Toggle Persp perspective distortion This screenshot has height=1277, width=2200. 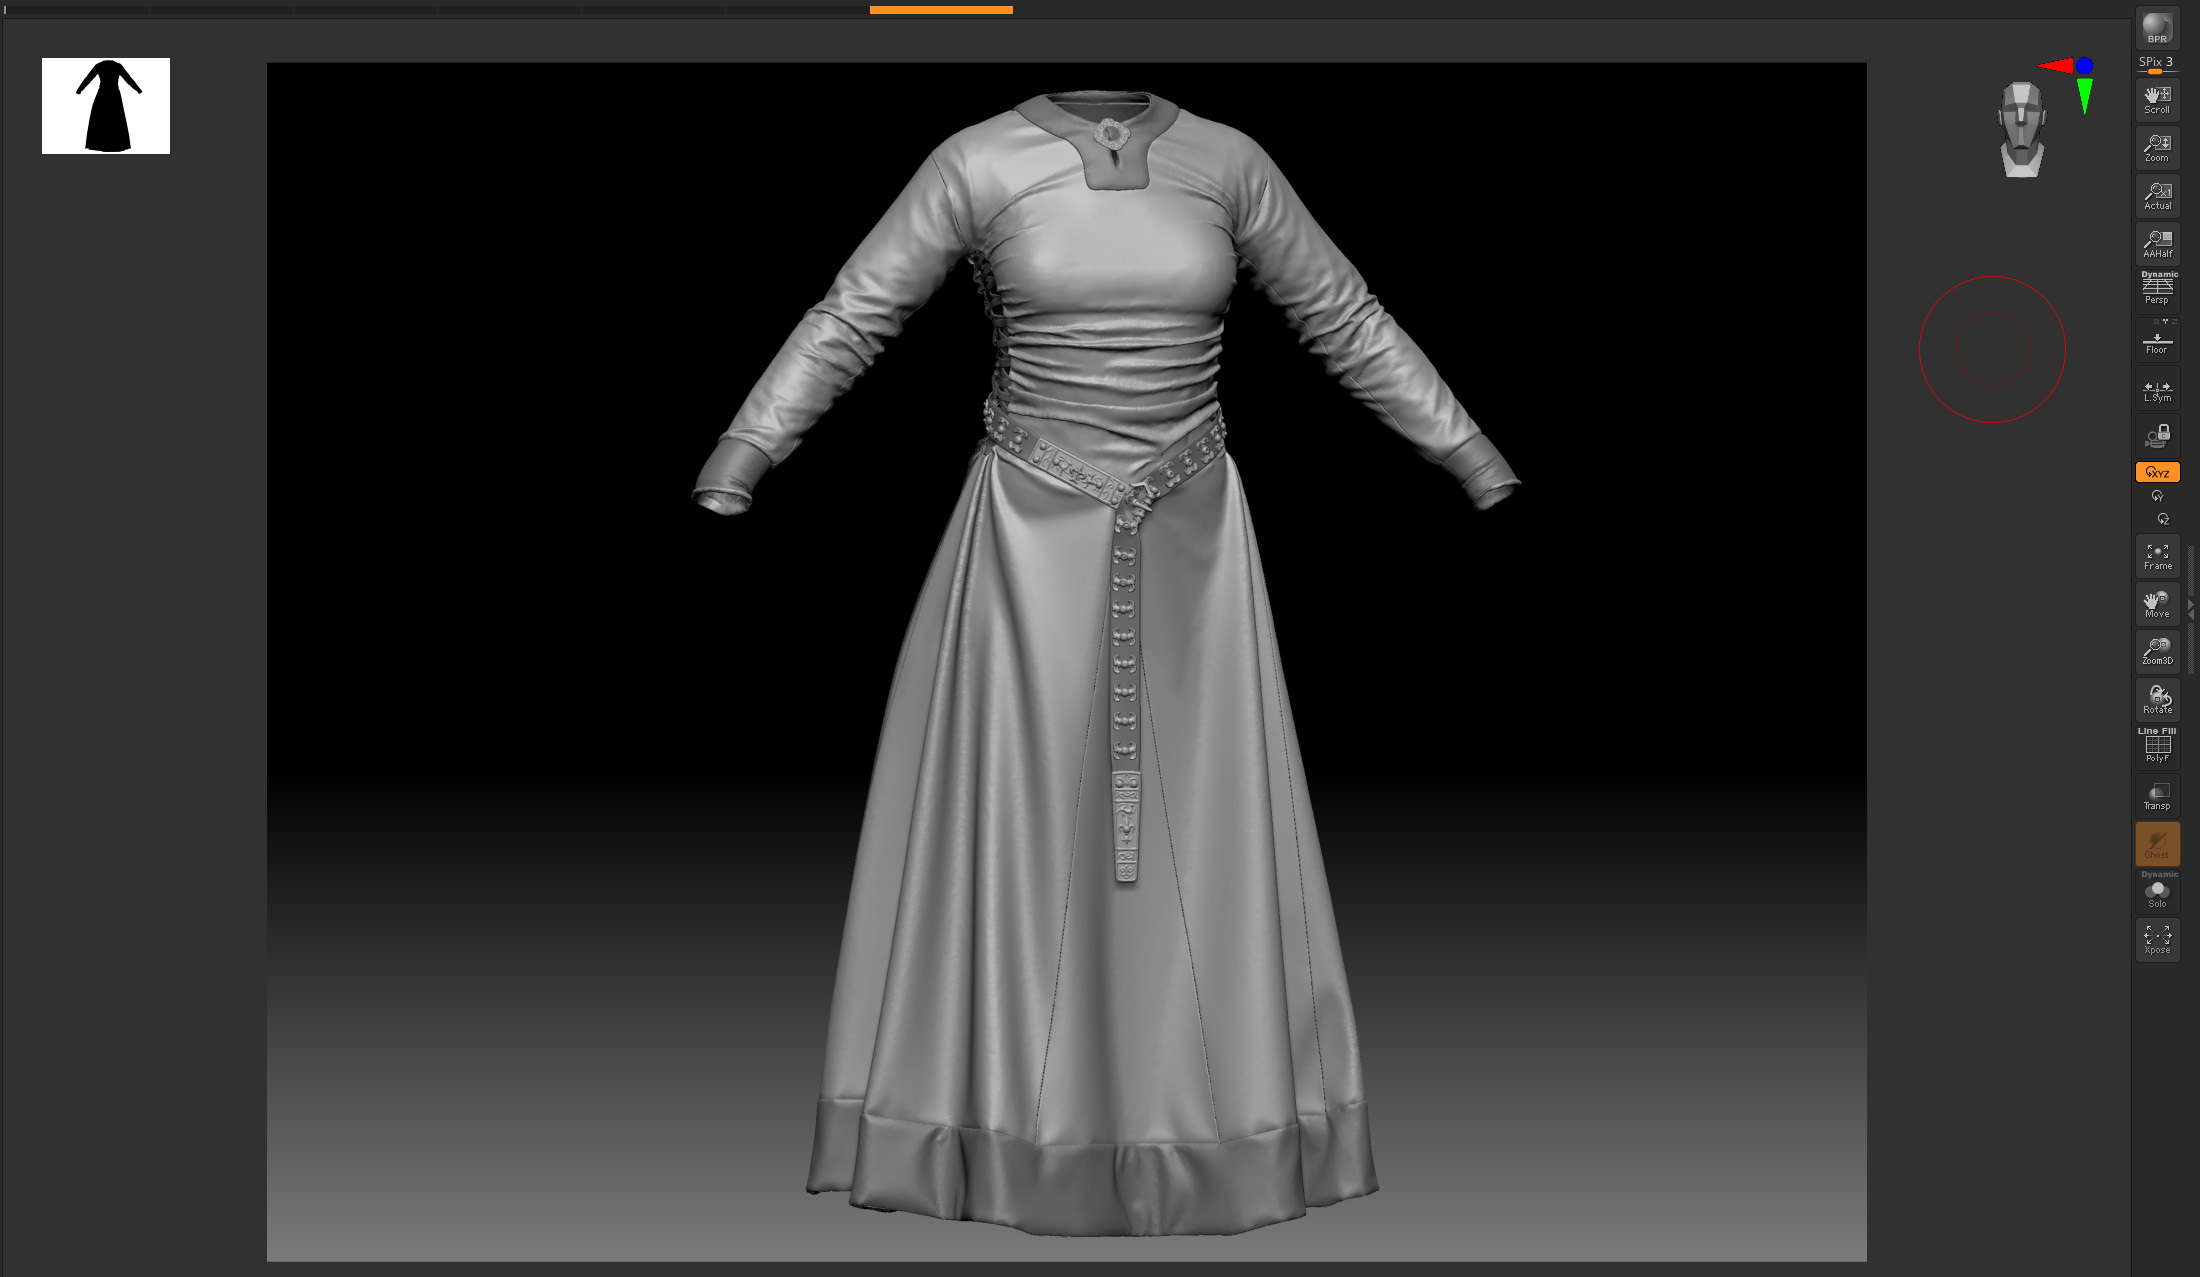(2157, 290)
